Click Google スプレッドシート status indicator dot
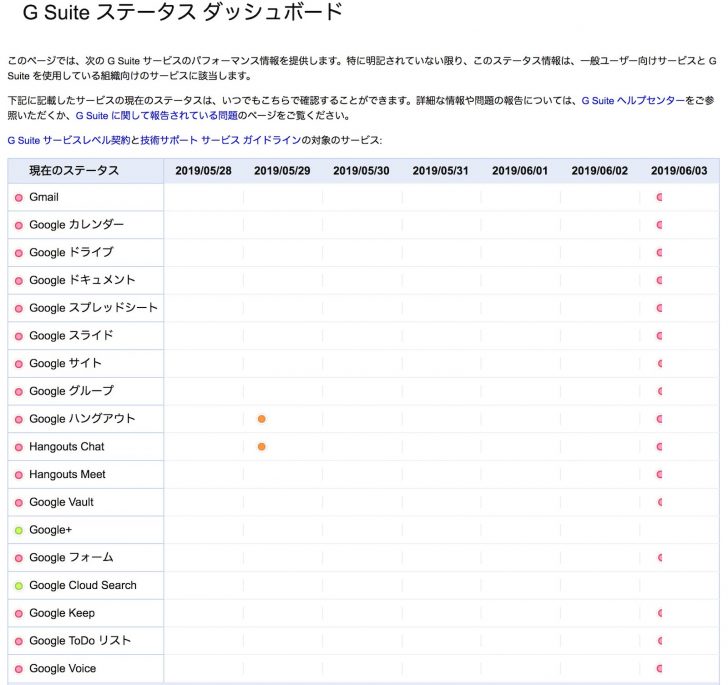The height and width of the screenshot is (685, 728). click(19, 309)
